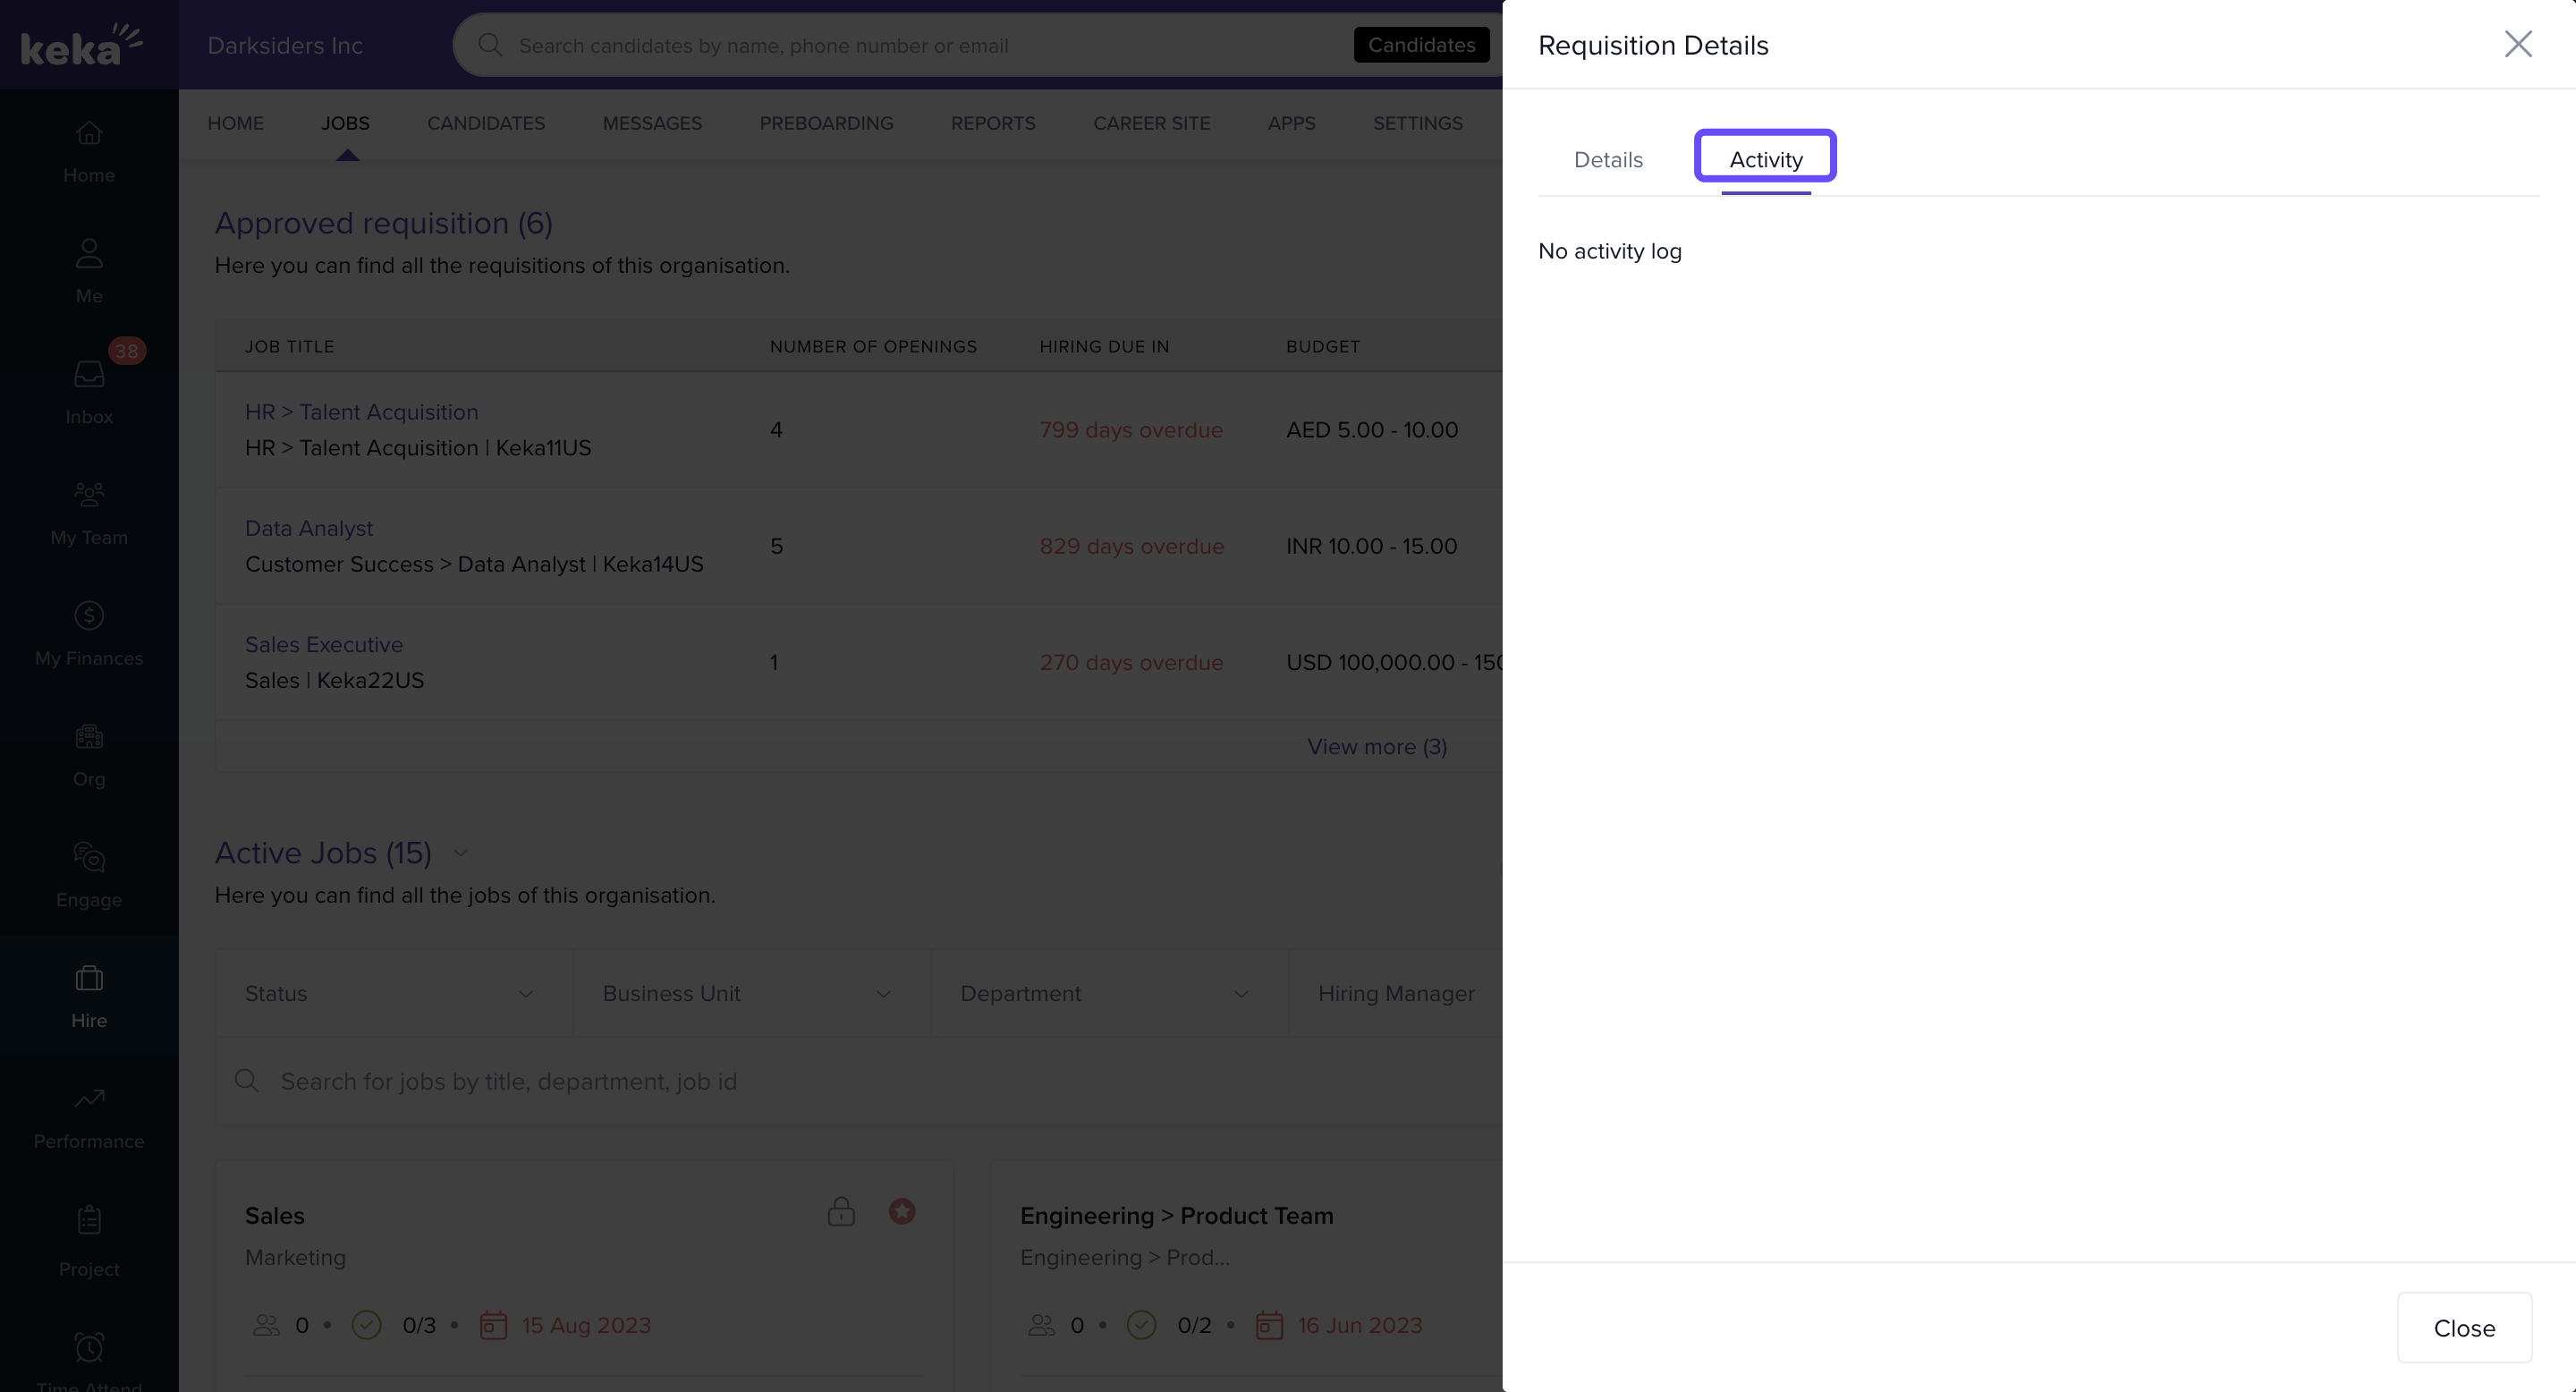Open the Data Analyst requisition link
The height and width of the screenshot is (1392, 2576).
(x=309, y=528)
